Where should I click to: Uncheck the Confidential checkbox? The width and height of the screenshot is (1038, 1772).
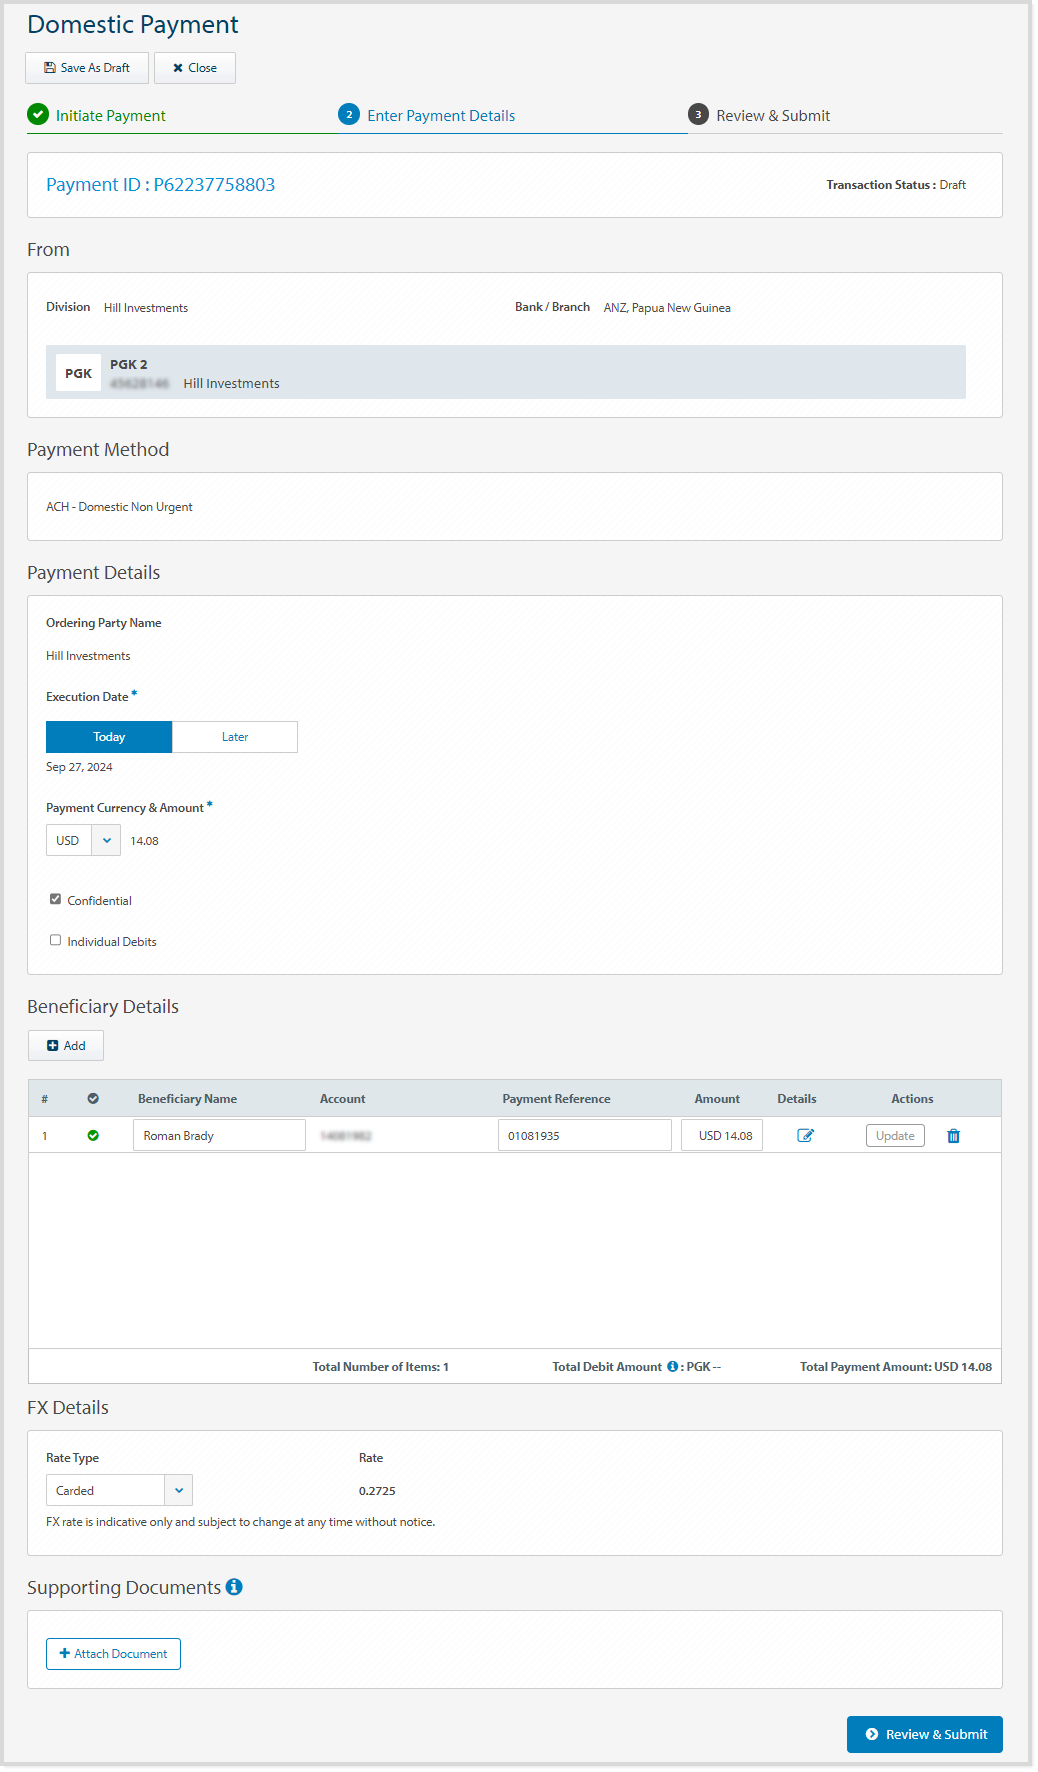pyautogui.click(x=56, y=899)
